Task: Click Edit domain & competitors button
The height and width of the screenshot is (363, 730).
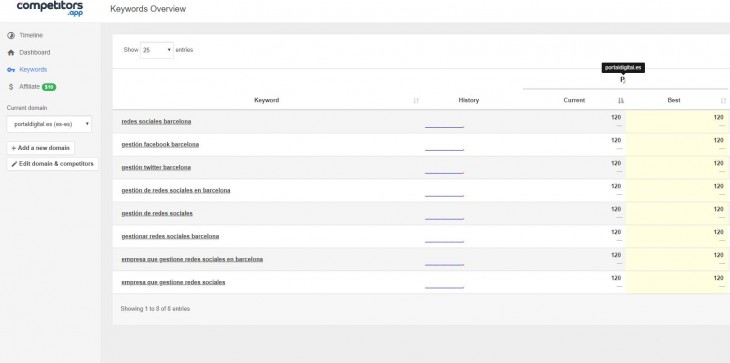Action: click(53, 164)
